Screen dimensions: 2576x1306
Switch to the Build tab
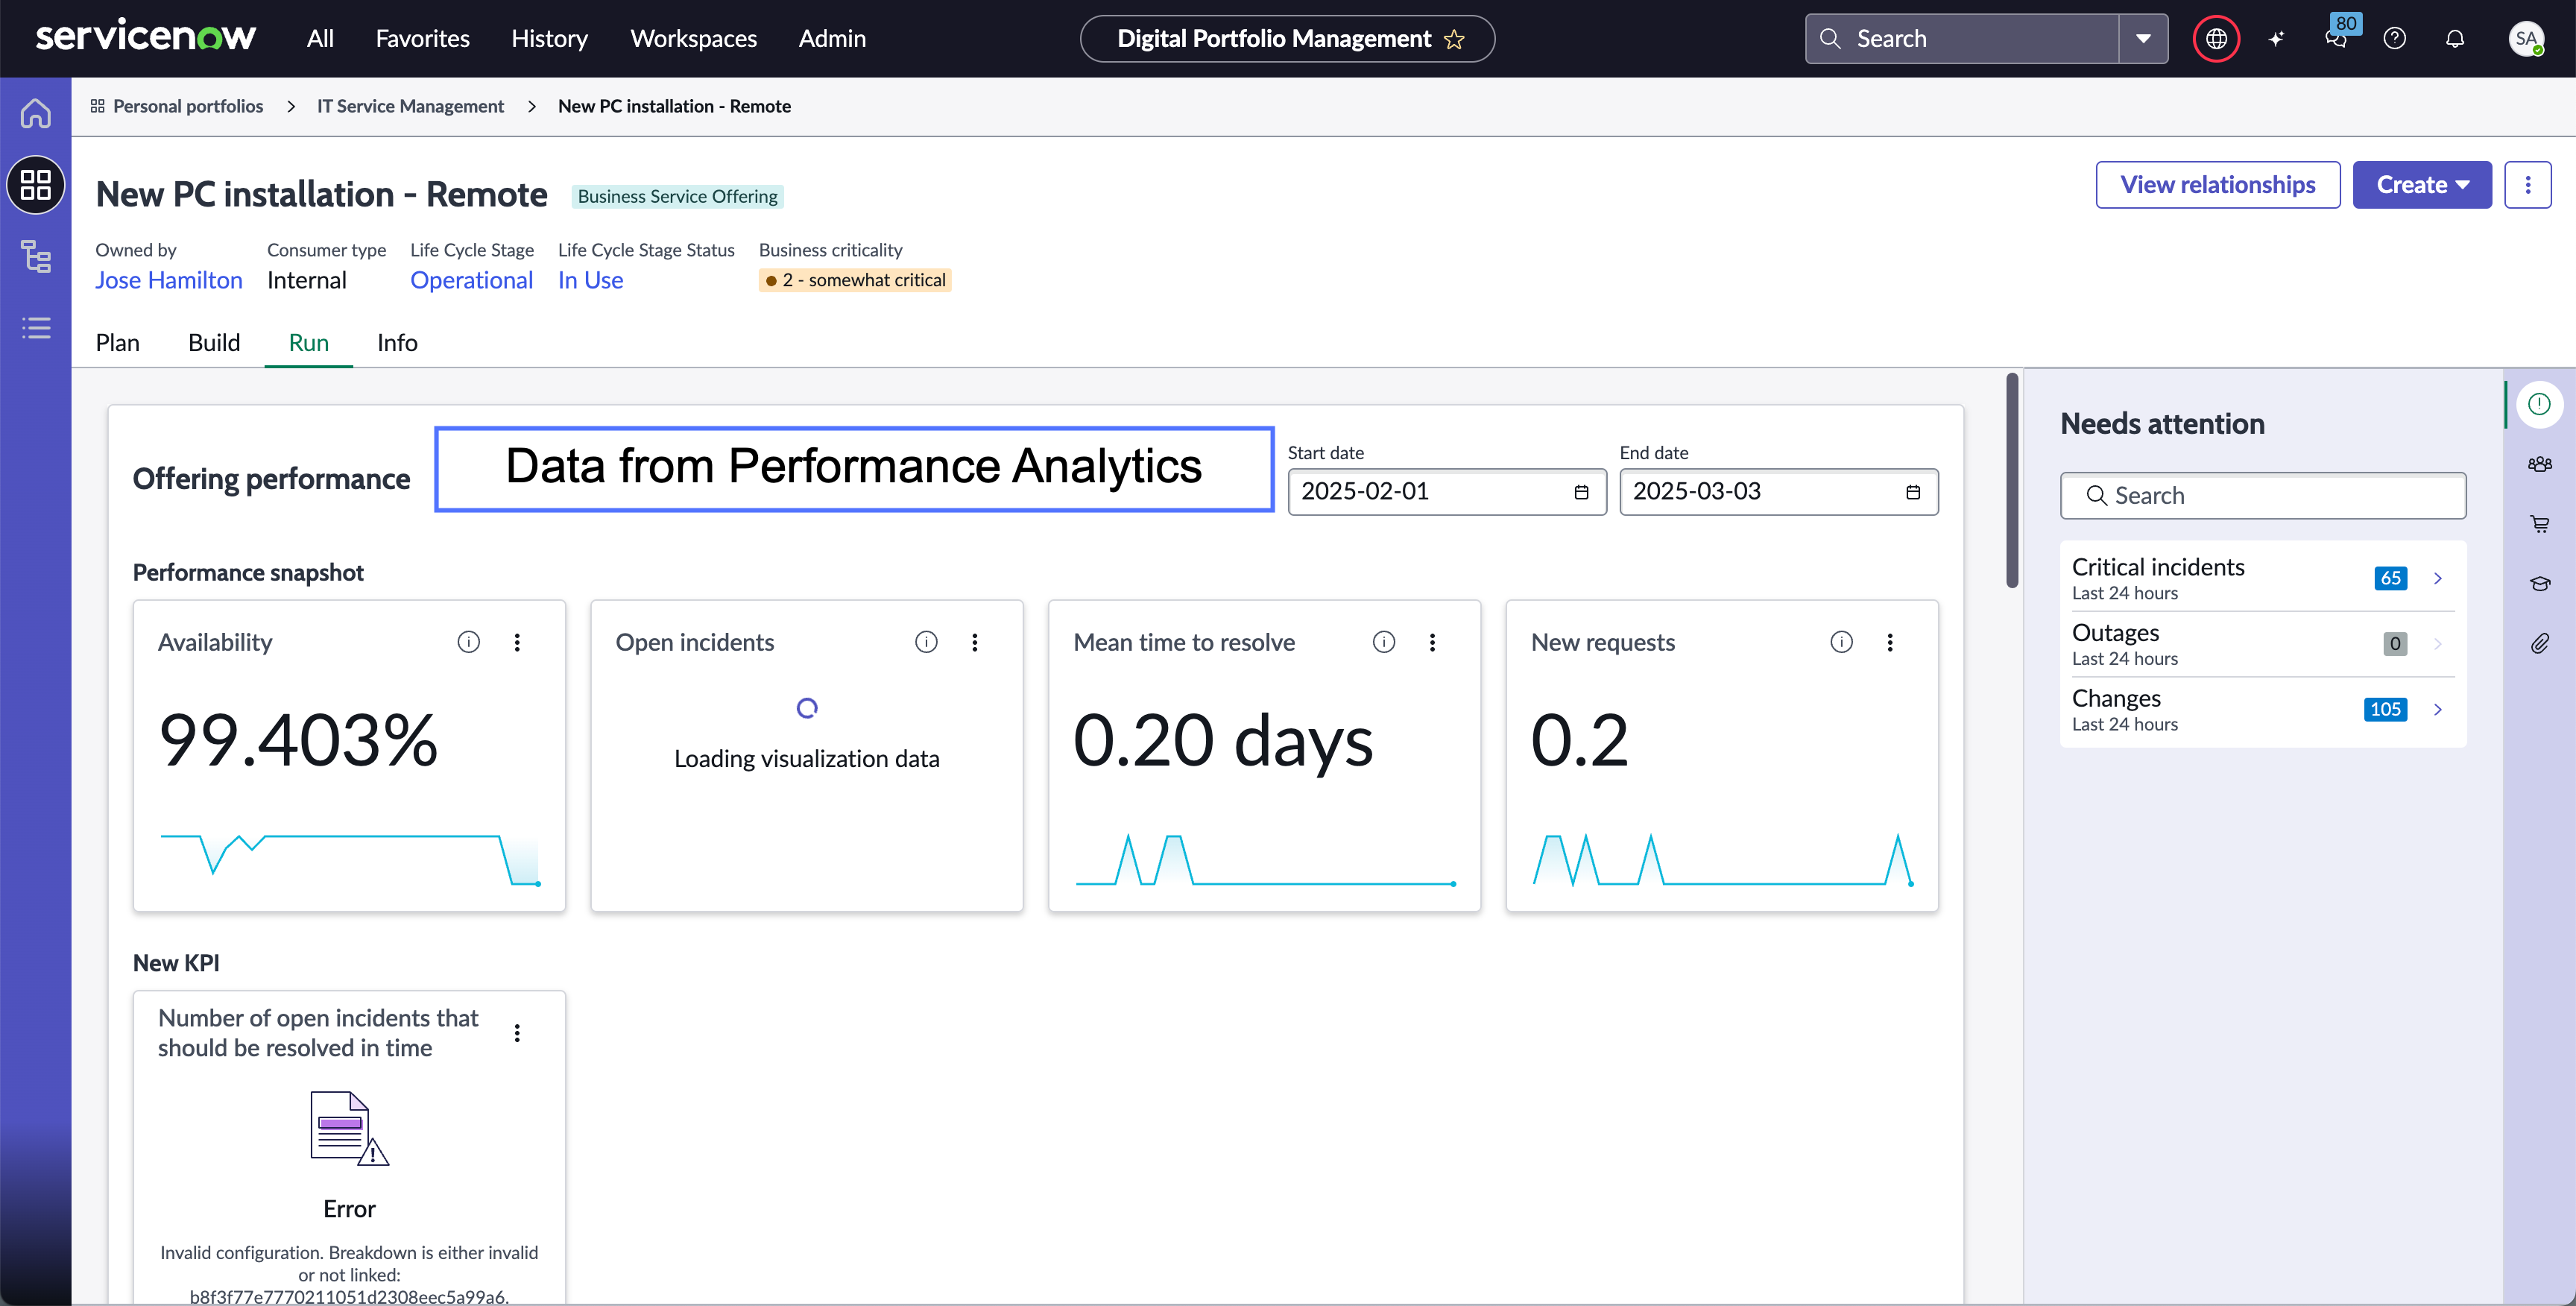click(214, 343)
